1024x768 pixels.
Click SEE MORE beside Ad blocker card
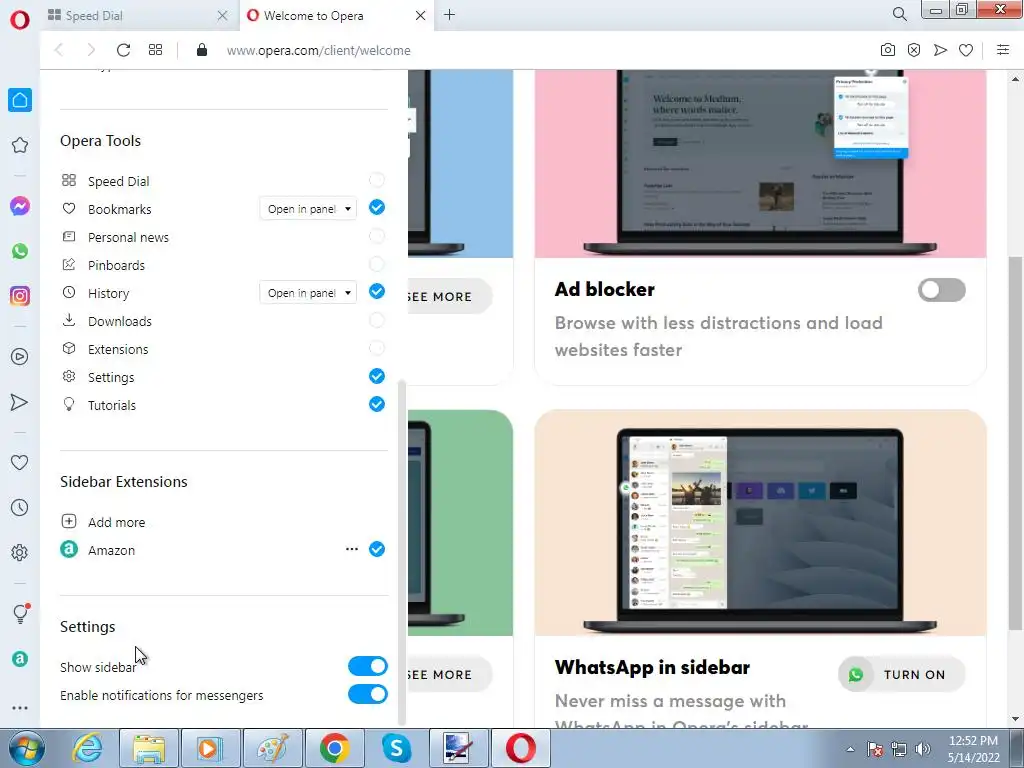(448, 296)
